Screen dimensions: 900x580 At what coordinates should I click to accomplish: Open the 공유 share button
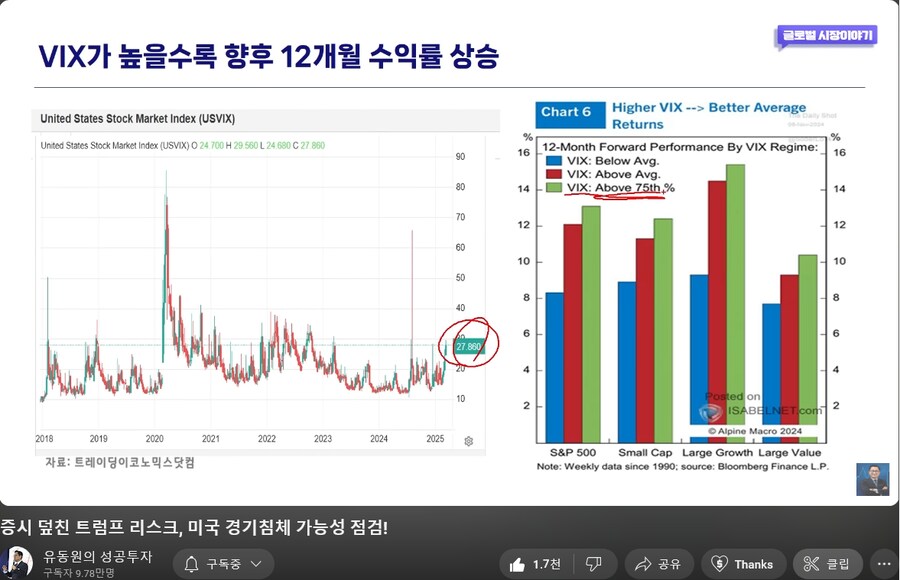coord(658,564)
